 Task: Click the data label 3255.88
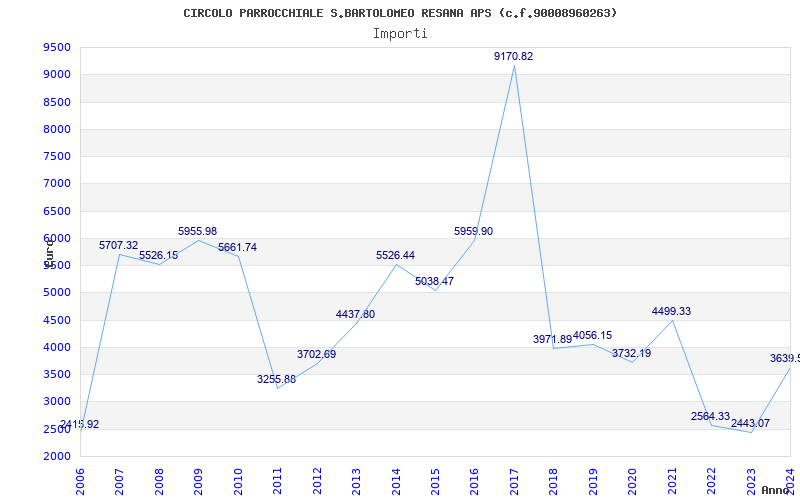pos(277,380)
